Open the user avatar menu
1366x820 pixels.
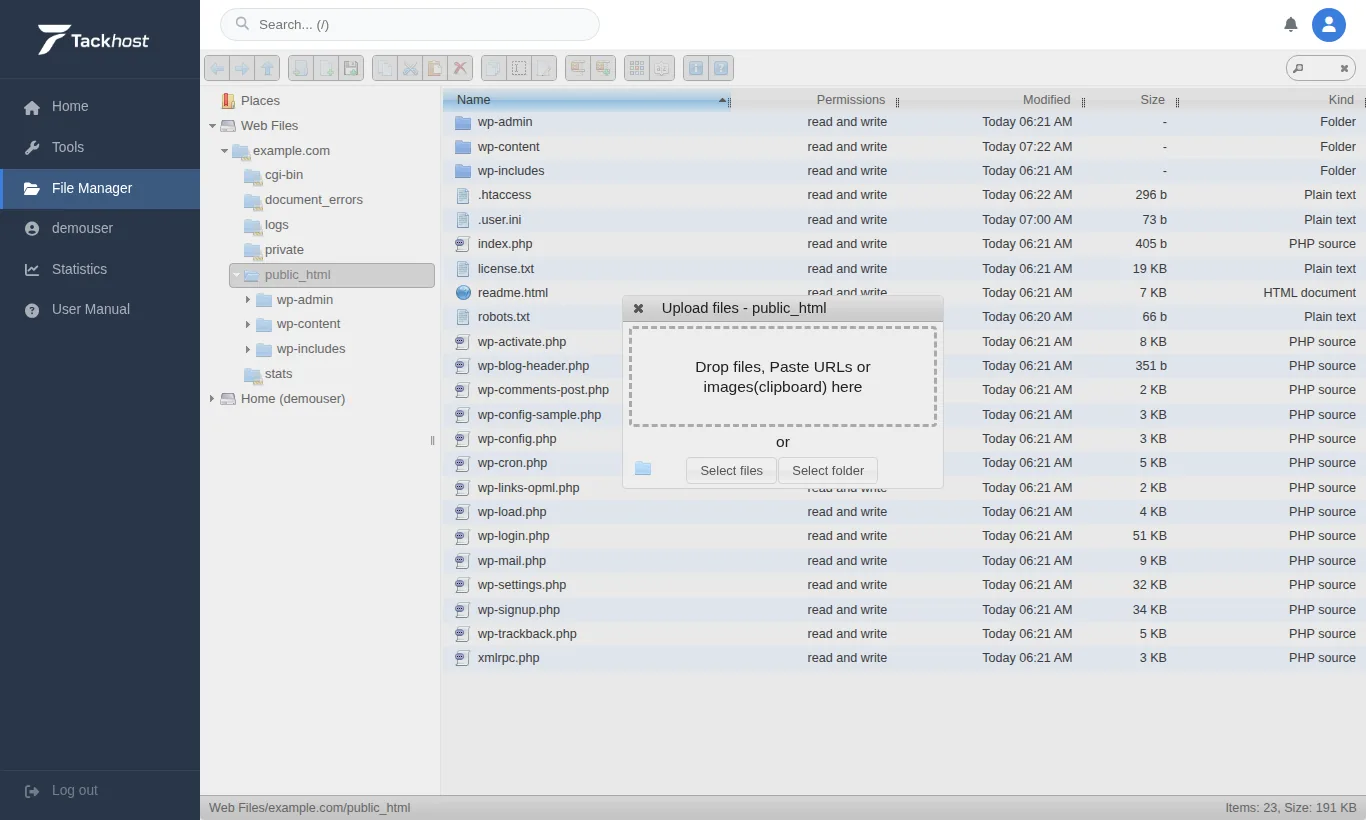(x=1329, y=24)
